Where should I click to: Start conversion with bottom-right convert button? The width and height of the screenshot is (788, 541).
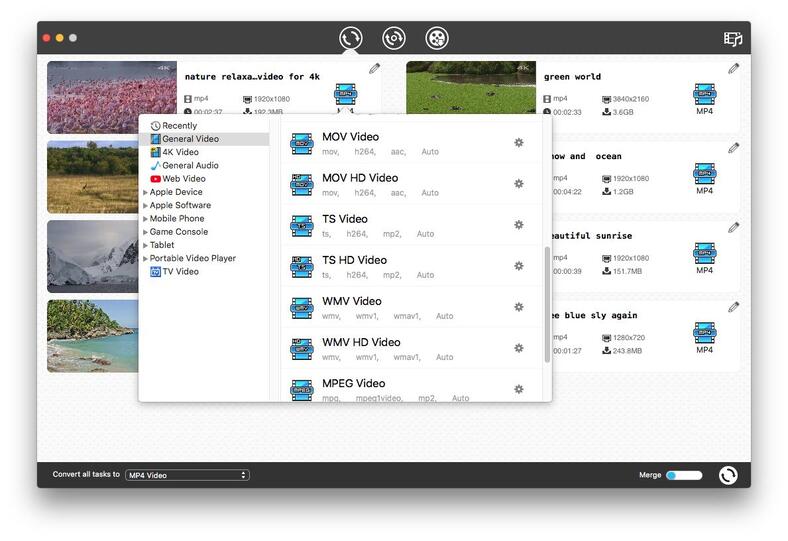[x=728, y=475]
